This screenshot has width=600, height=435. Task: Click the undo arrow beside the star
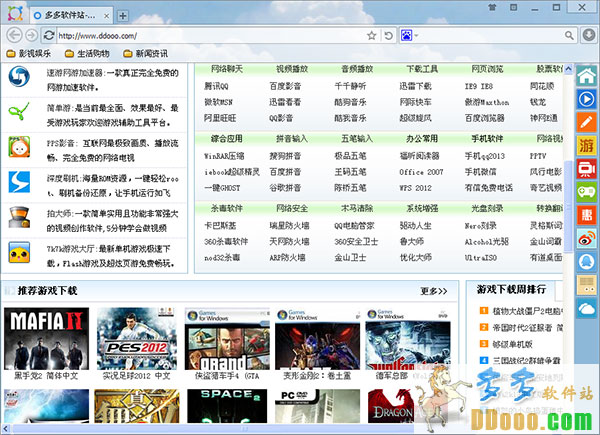pos(388,36)
